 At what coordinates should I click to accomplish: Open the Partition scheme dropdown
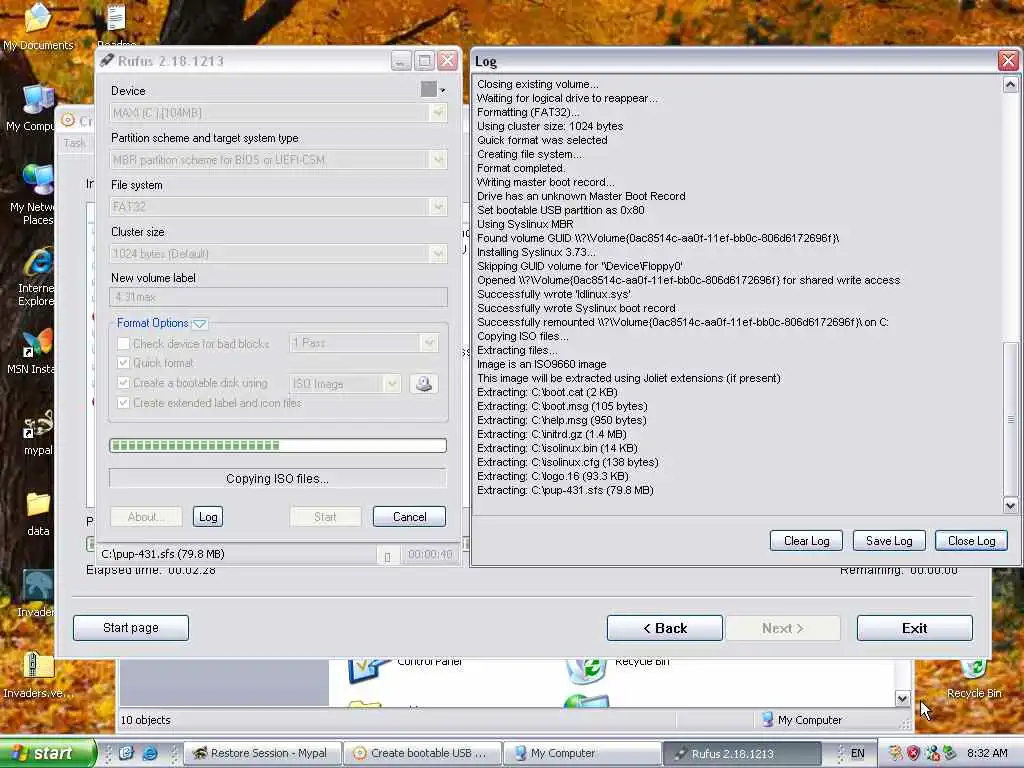[x=278, y=160]
